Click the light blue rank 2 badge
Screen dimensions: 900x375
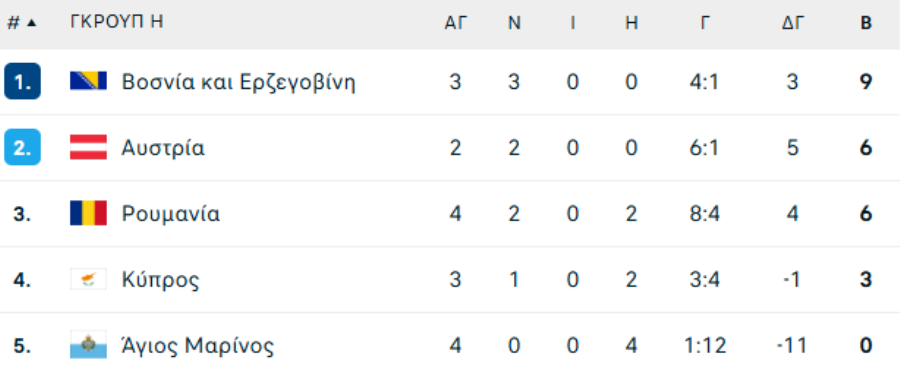pos(22,147)
